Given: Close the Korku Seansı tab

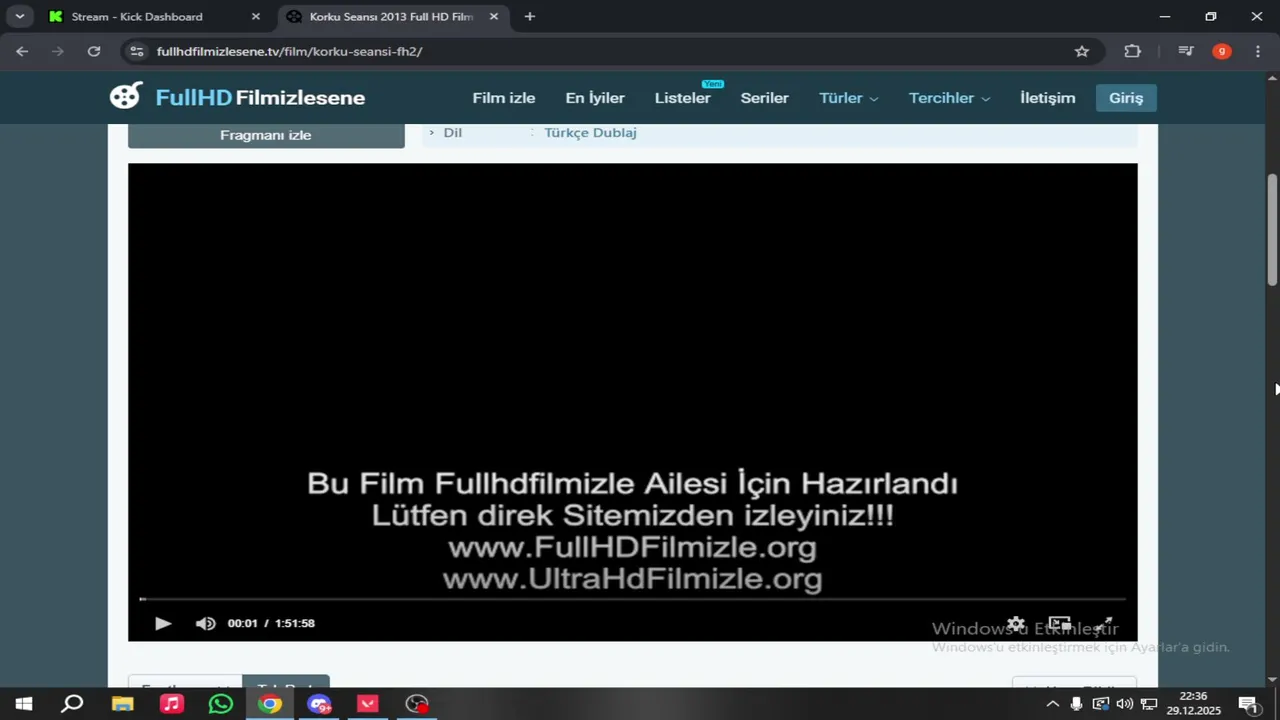Looking at the screenshot, I should [493, 17].
